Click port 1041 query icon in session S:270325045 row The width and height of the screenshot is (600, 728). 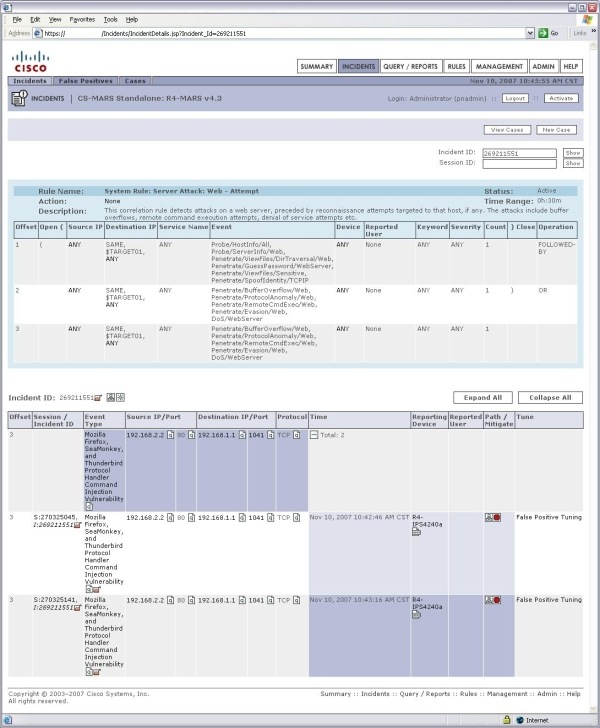[x=270, y=518]
